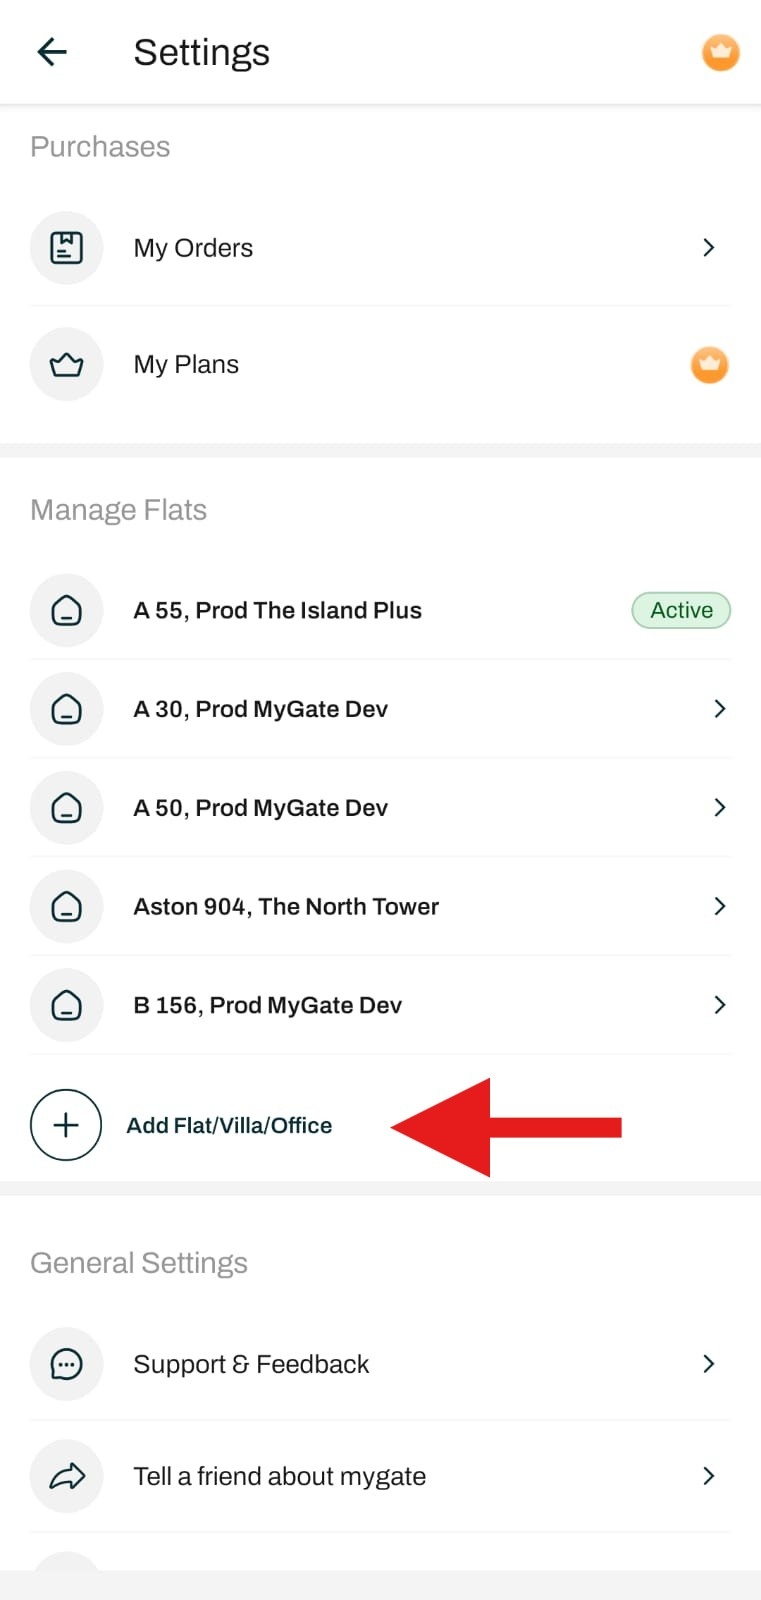Tap the back arrow icon

tap(51, 52)
